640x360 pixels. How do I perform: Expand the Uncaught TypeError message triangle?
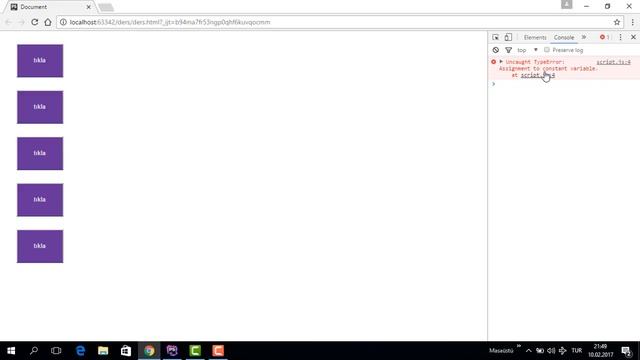[501, 62]
